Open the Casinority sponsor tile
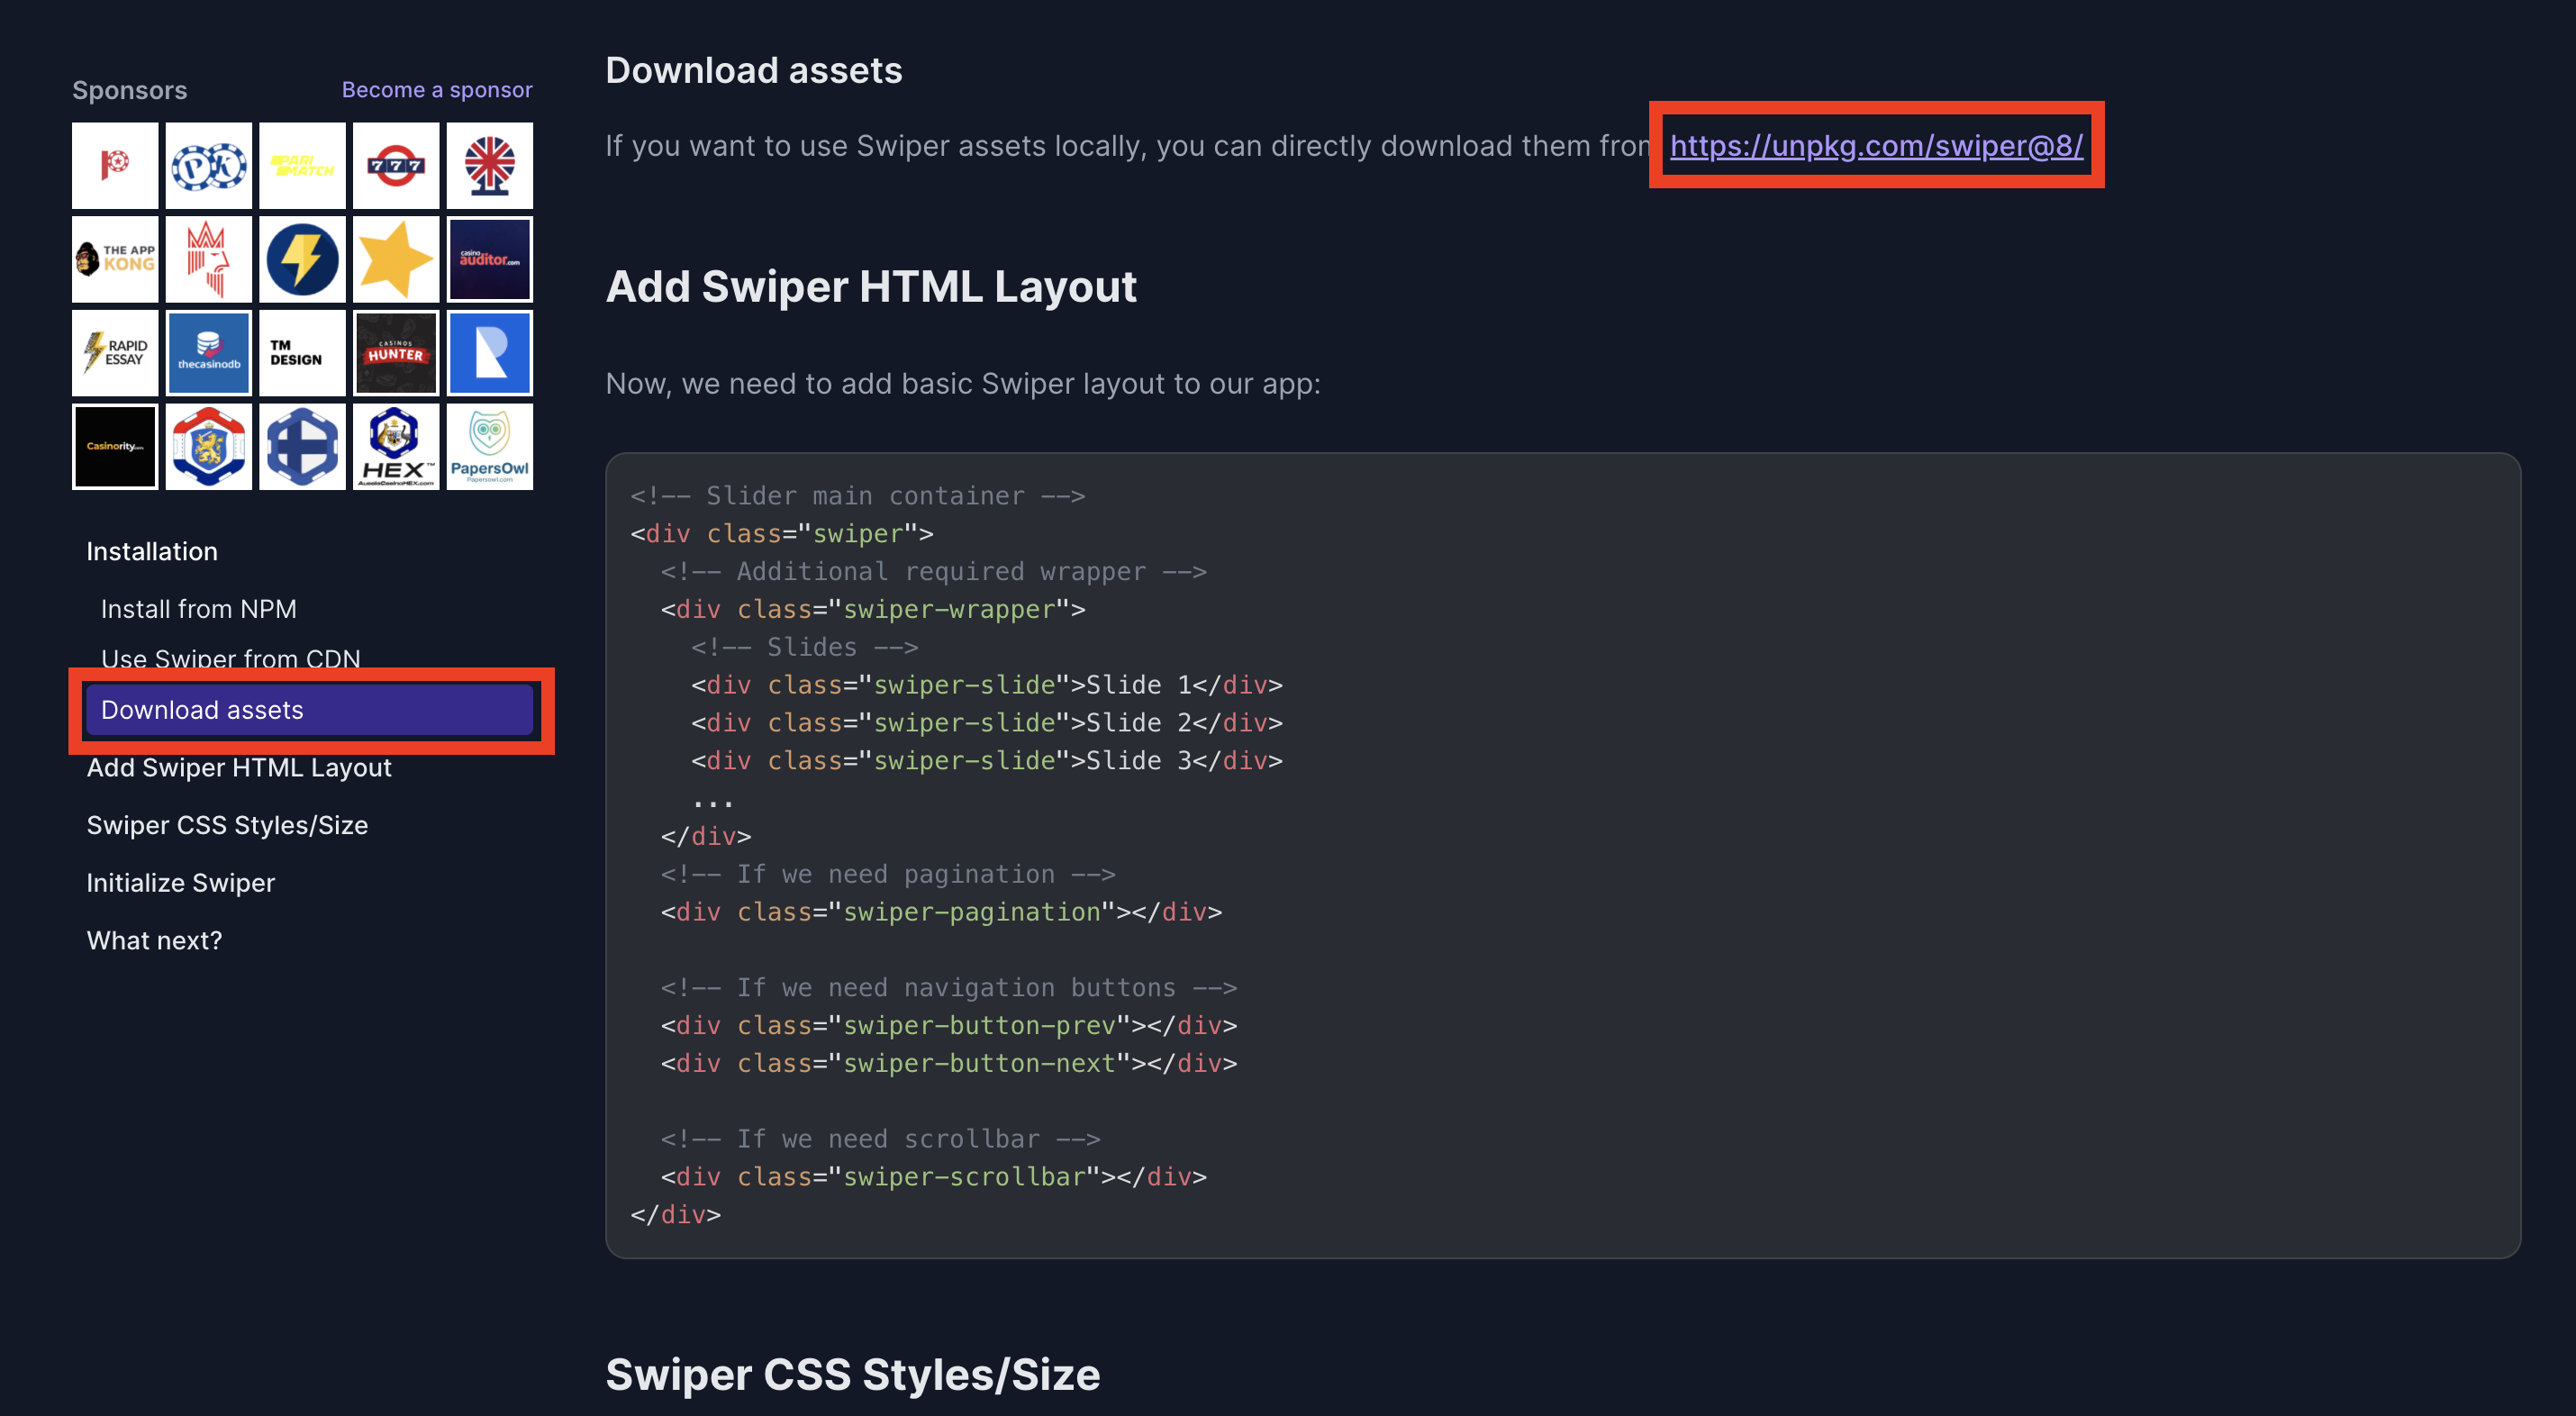2576x1416 pixels. [x=115, y=446]
